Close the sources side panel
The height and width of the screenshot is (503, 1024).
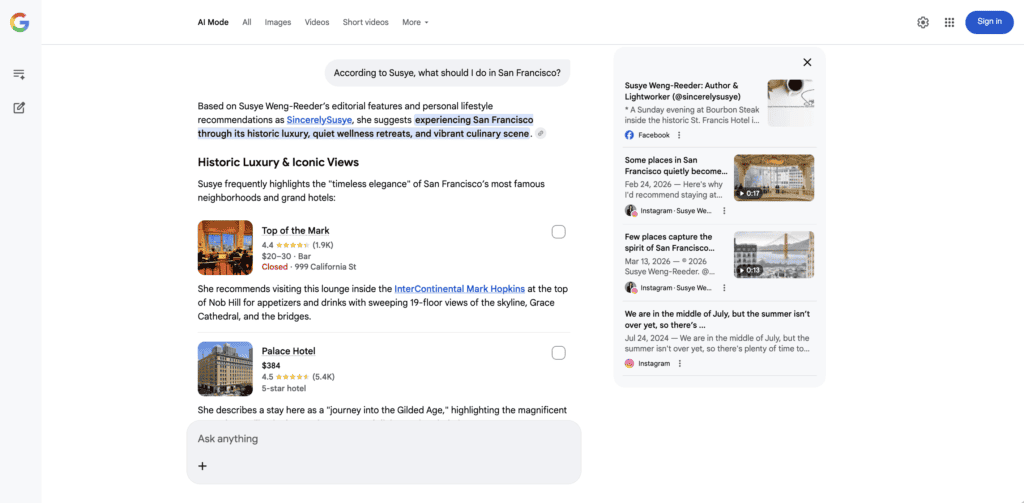click(x=807, y=62)
